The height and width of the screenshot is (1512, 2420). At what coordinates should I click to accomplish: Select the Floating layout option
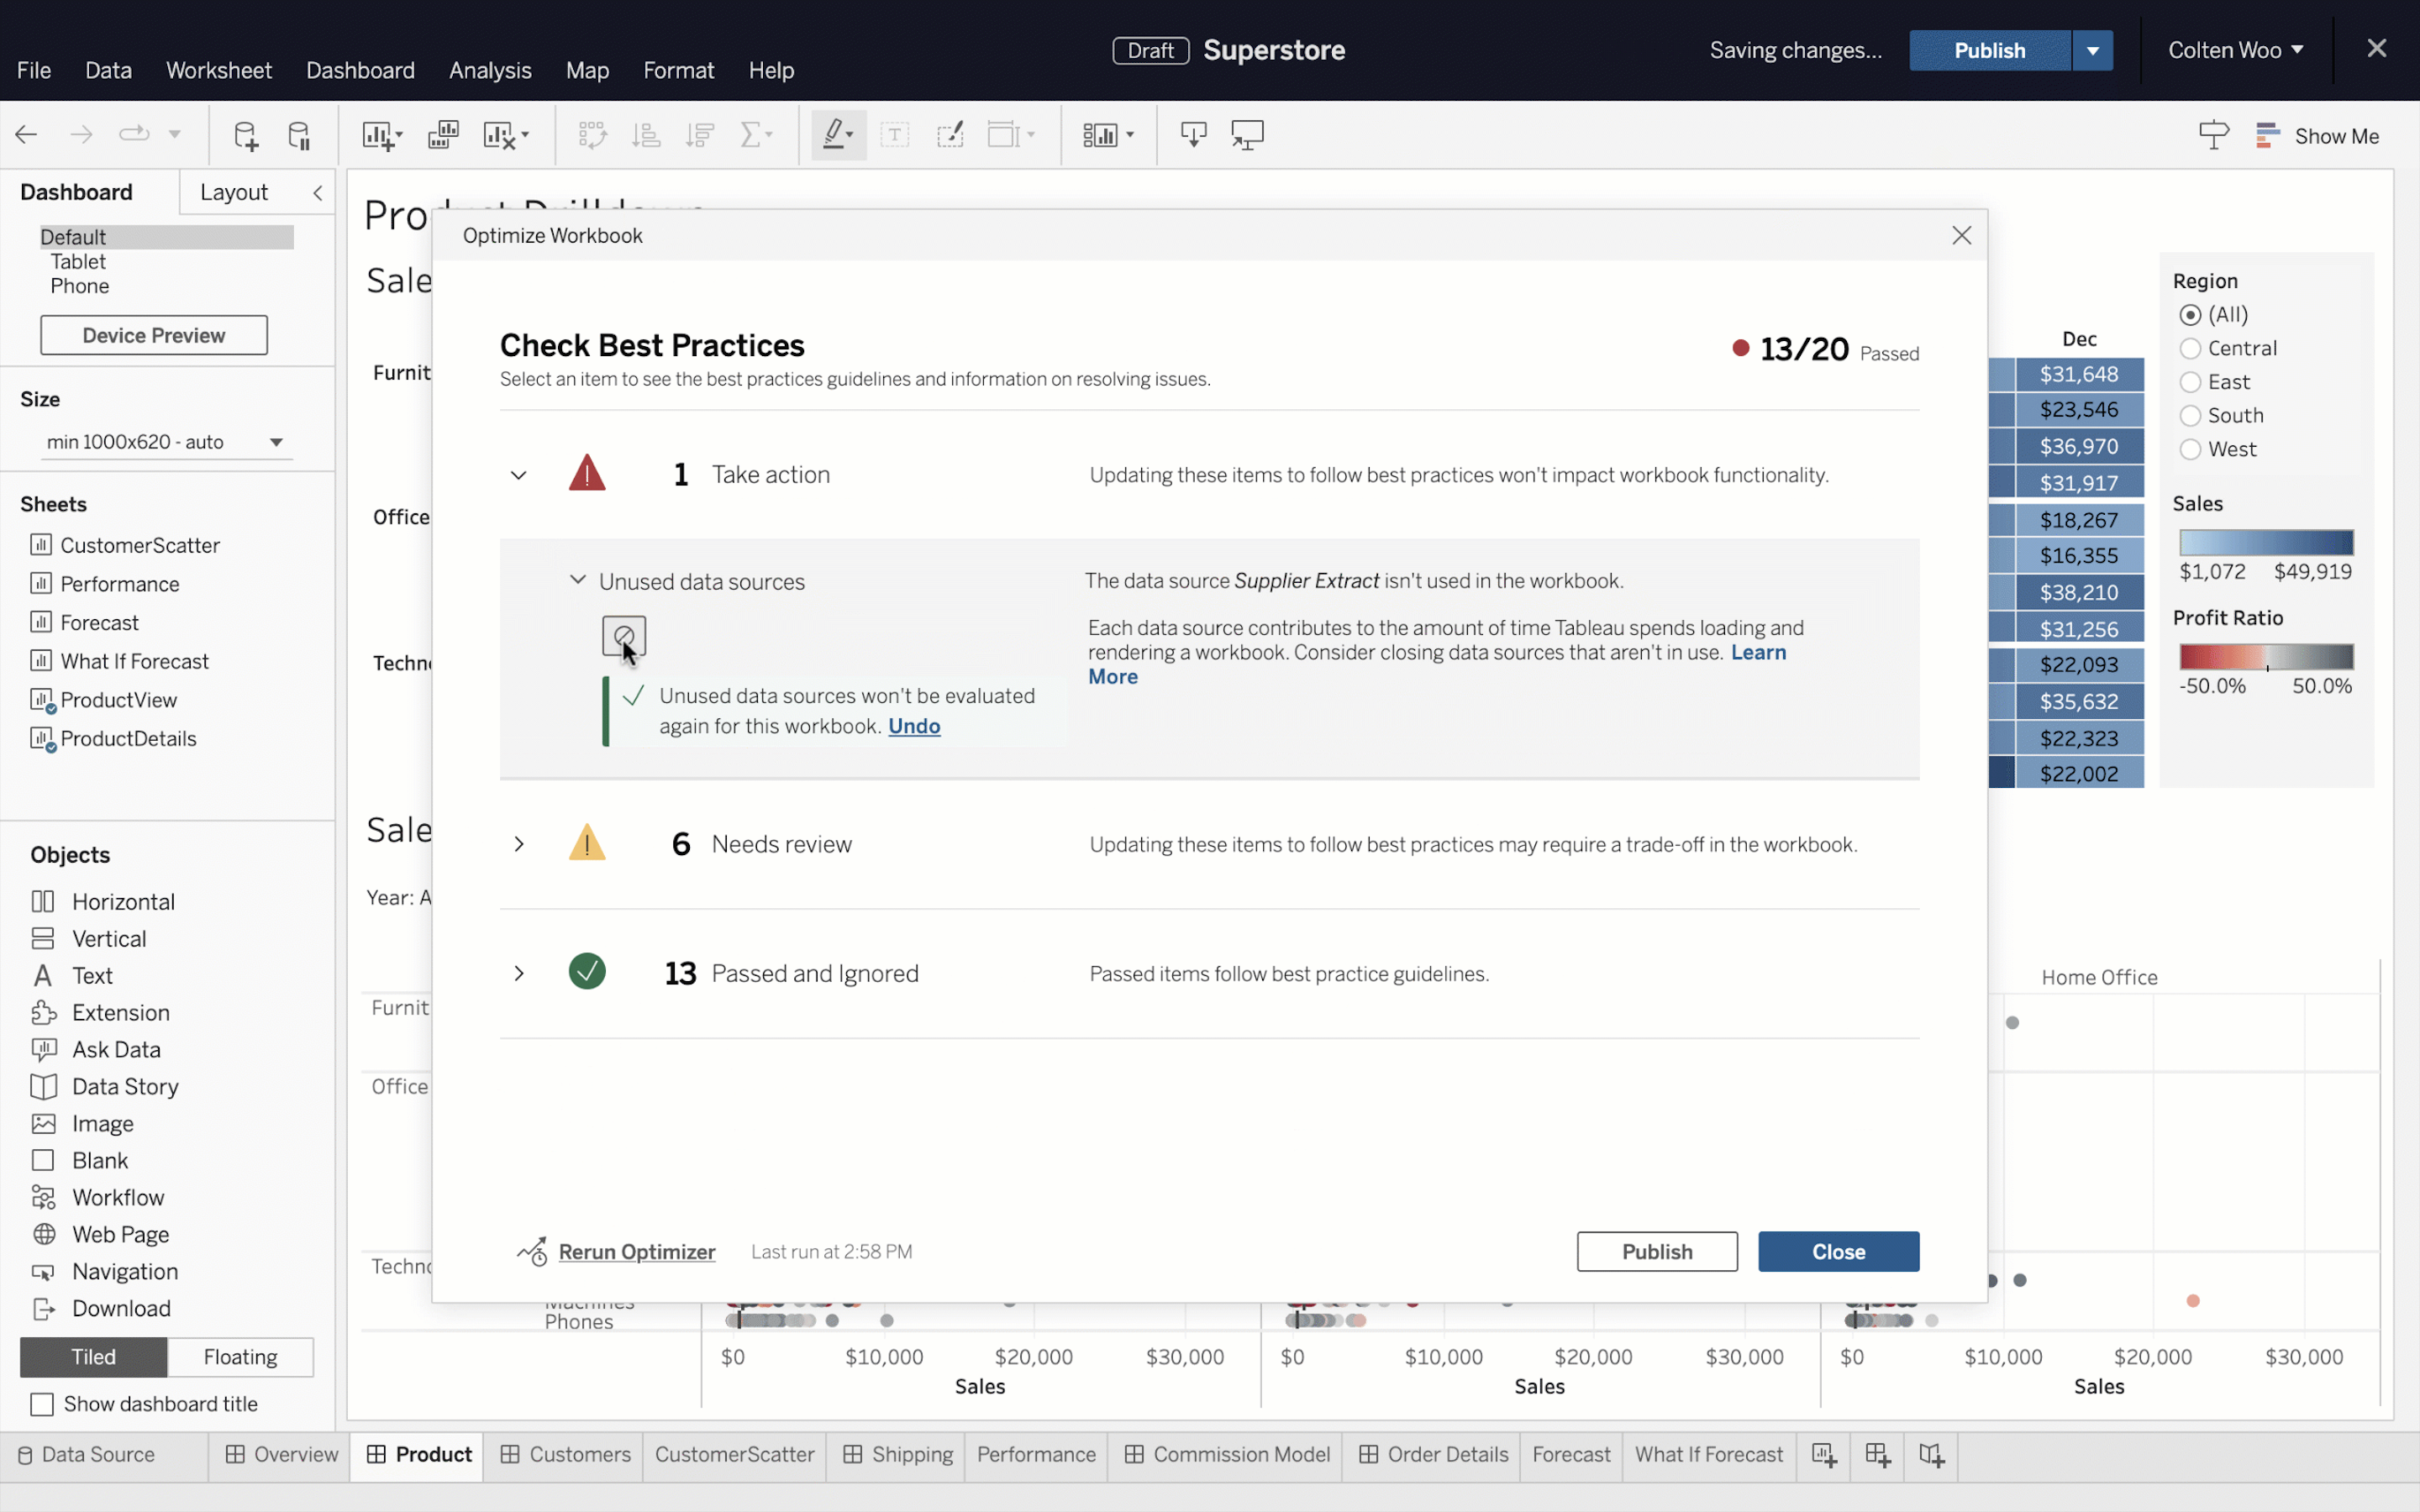240,1357
